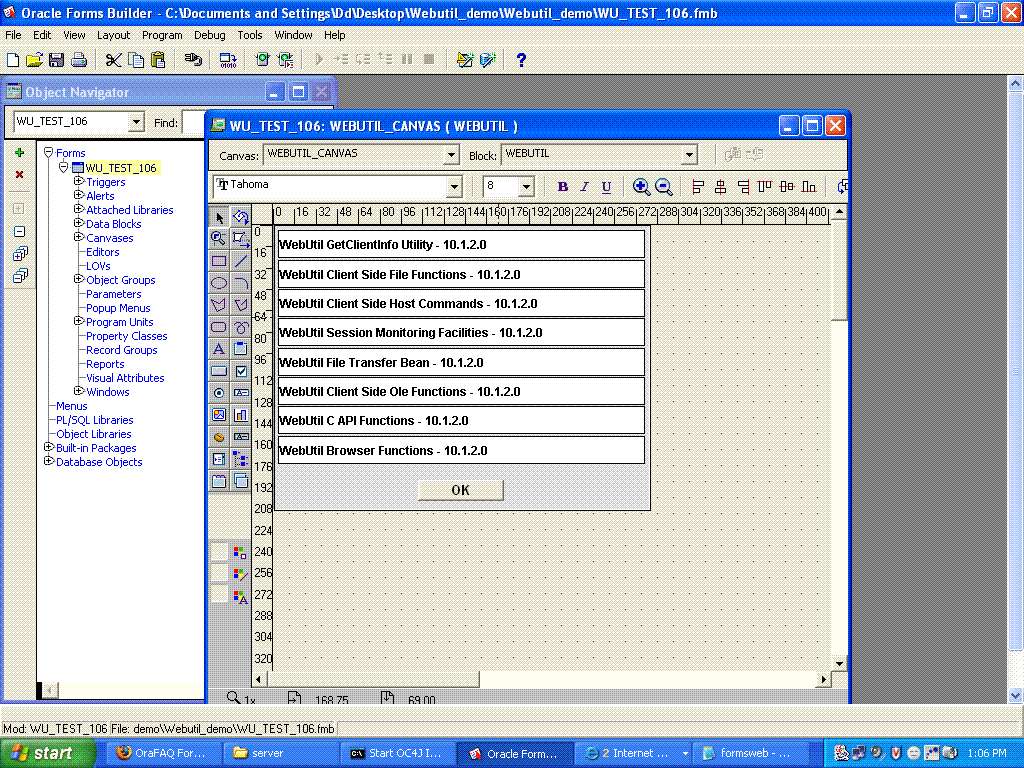Image resolution: width=1024 pixels, height=768 pixels.
Task: Select the WebUtil File Transfer Bean item
Action: (461, 362)
